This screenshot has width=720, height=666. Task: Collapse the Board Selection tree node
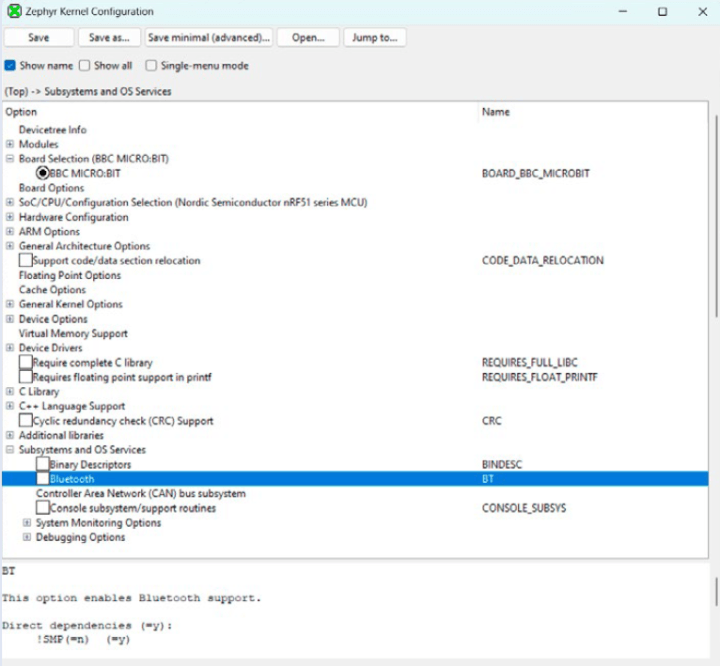[10, 159]
